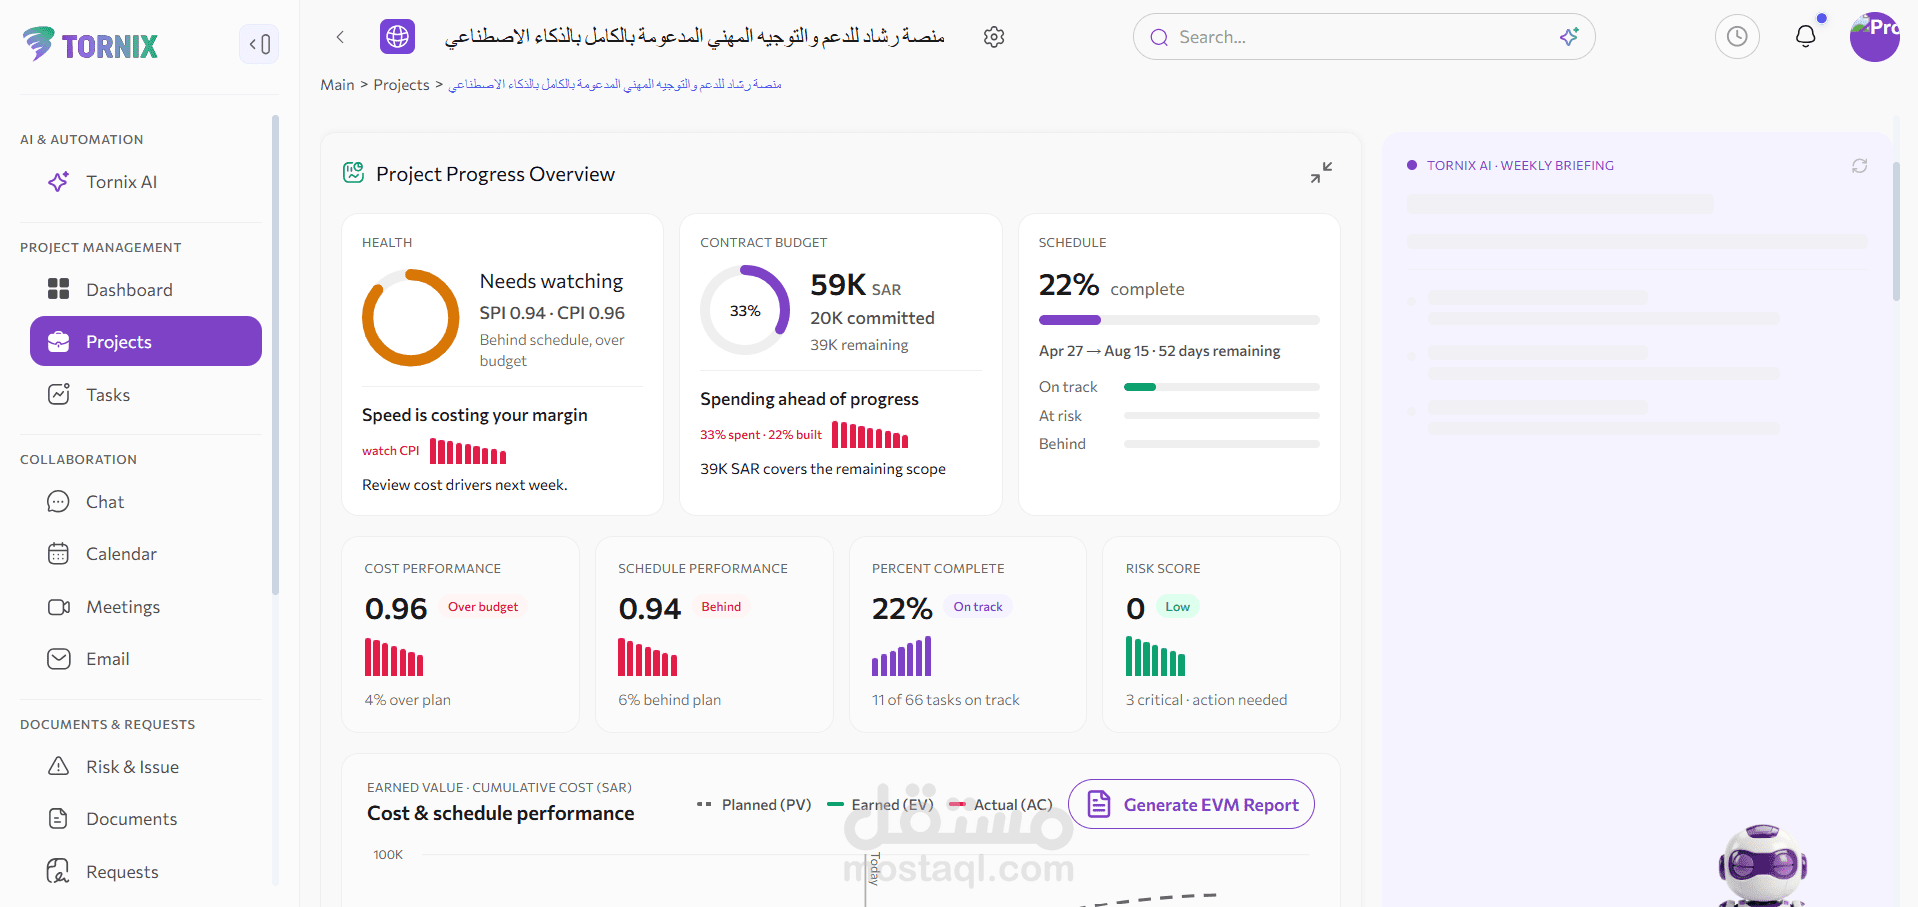Open Email in sidebar
The width and height of the screenshot is (1918, 907).
tap(146, 659)
